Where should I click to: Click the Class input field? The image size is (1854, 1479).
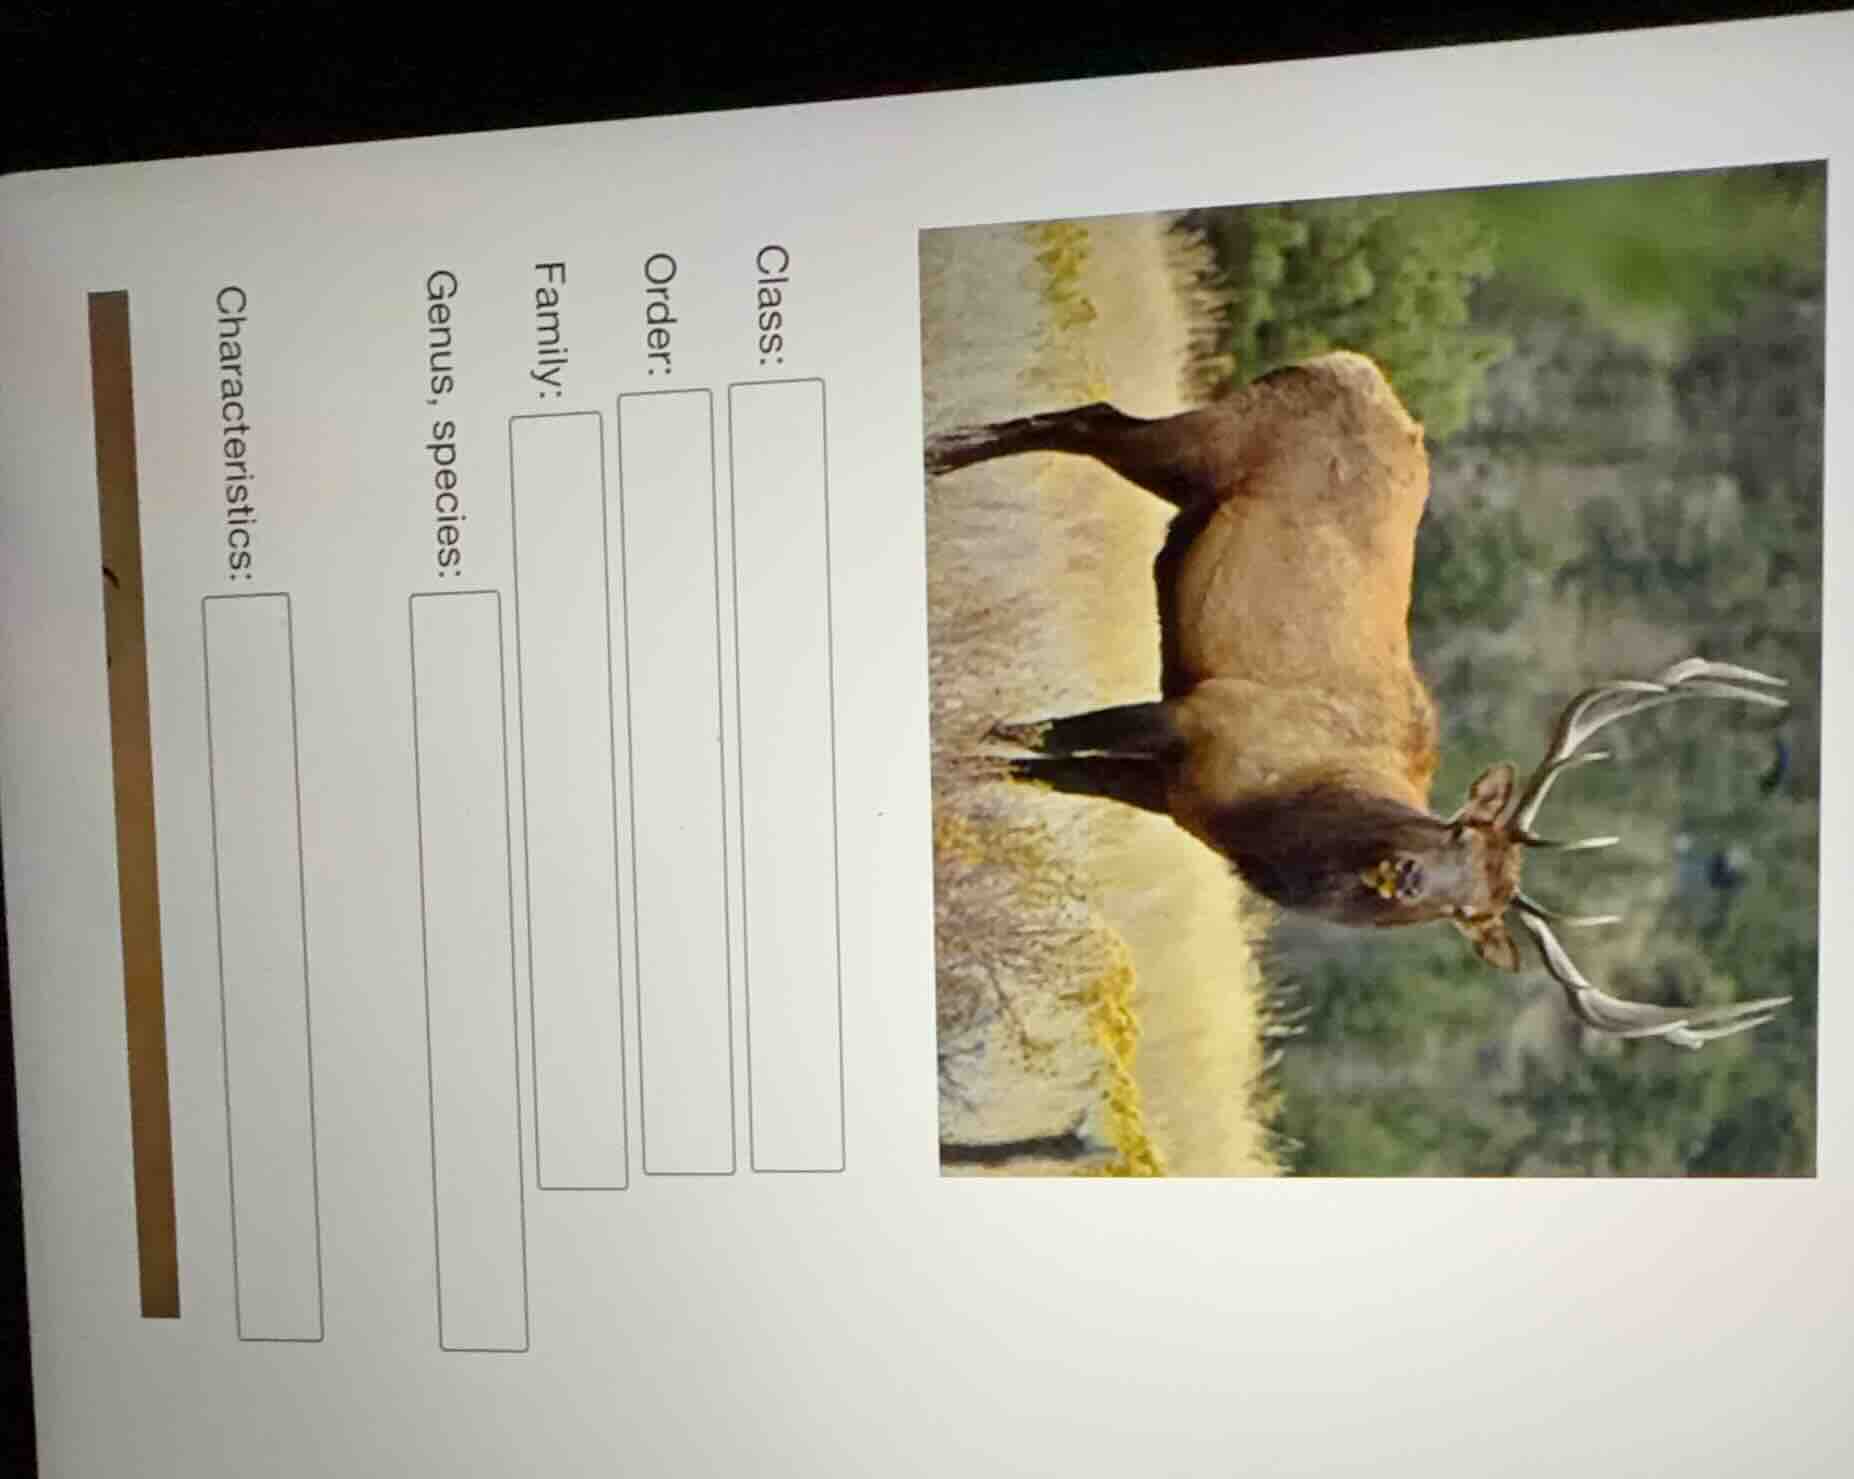[x=787, y=775]
